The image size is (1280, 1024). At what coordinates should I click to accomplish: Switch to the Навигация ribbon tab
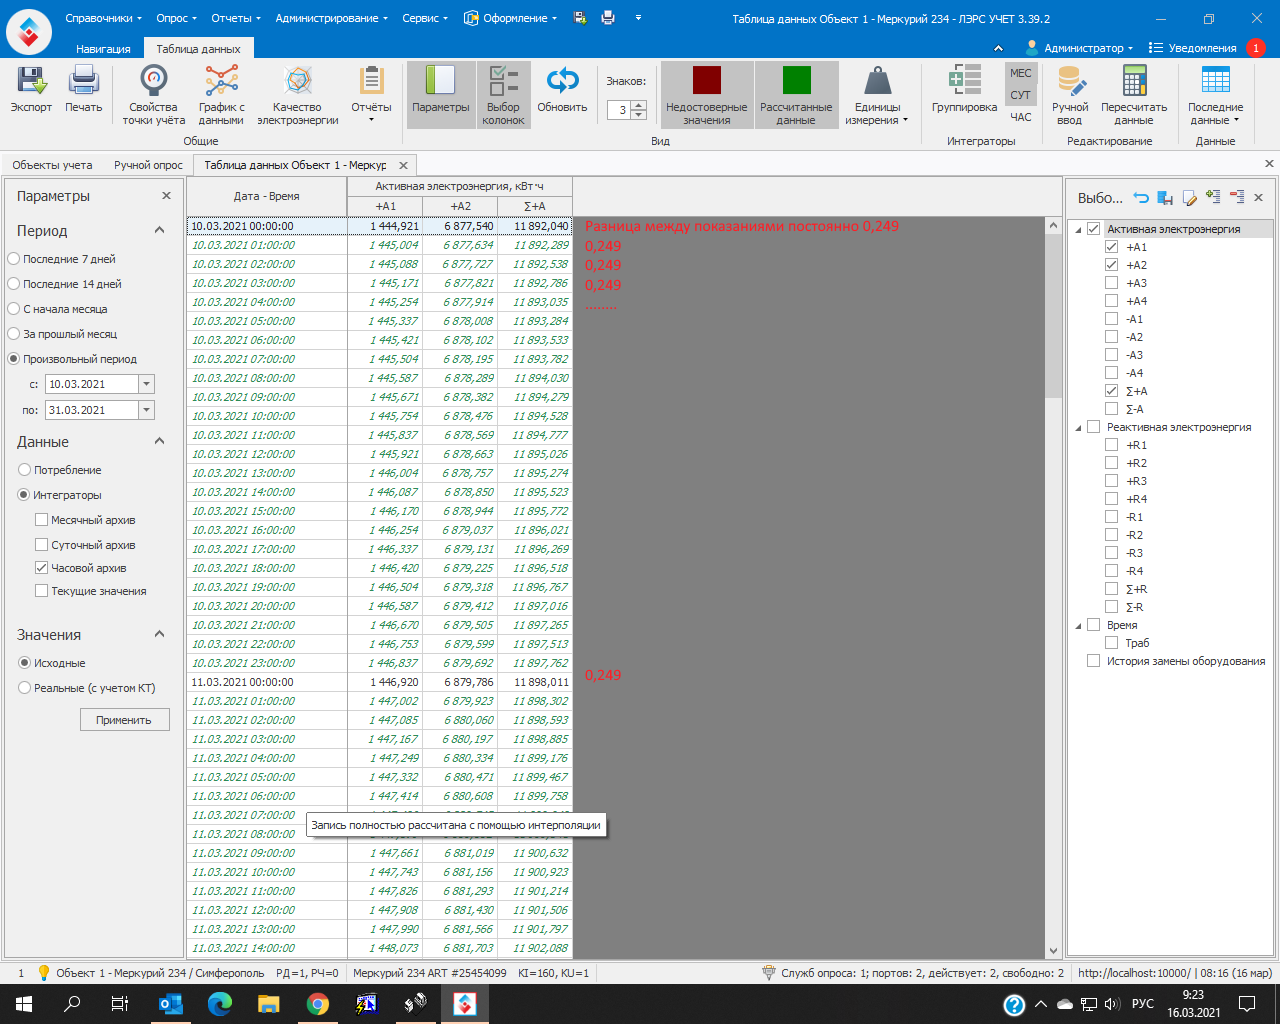pos(103,49)
